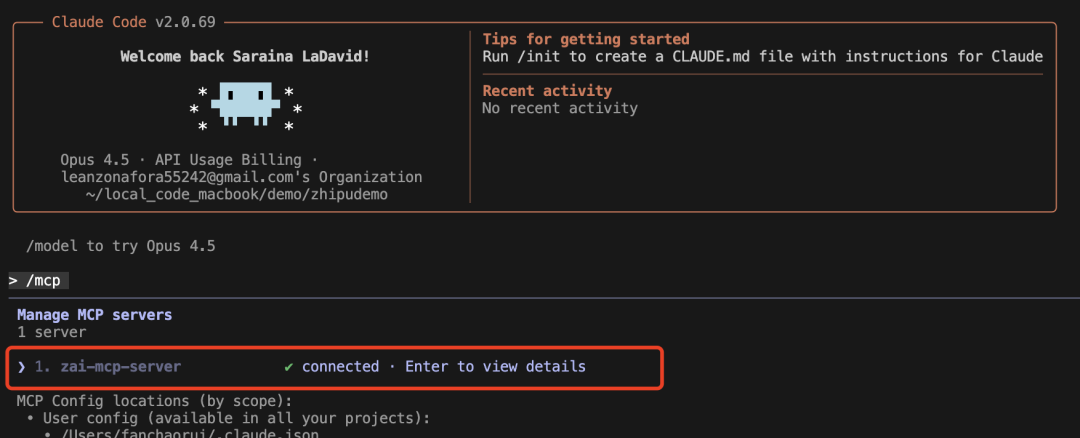
Task: Click Enter to view details hint
Action: tap(495, 367)
